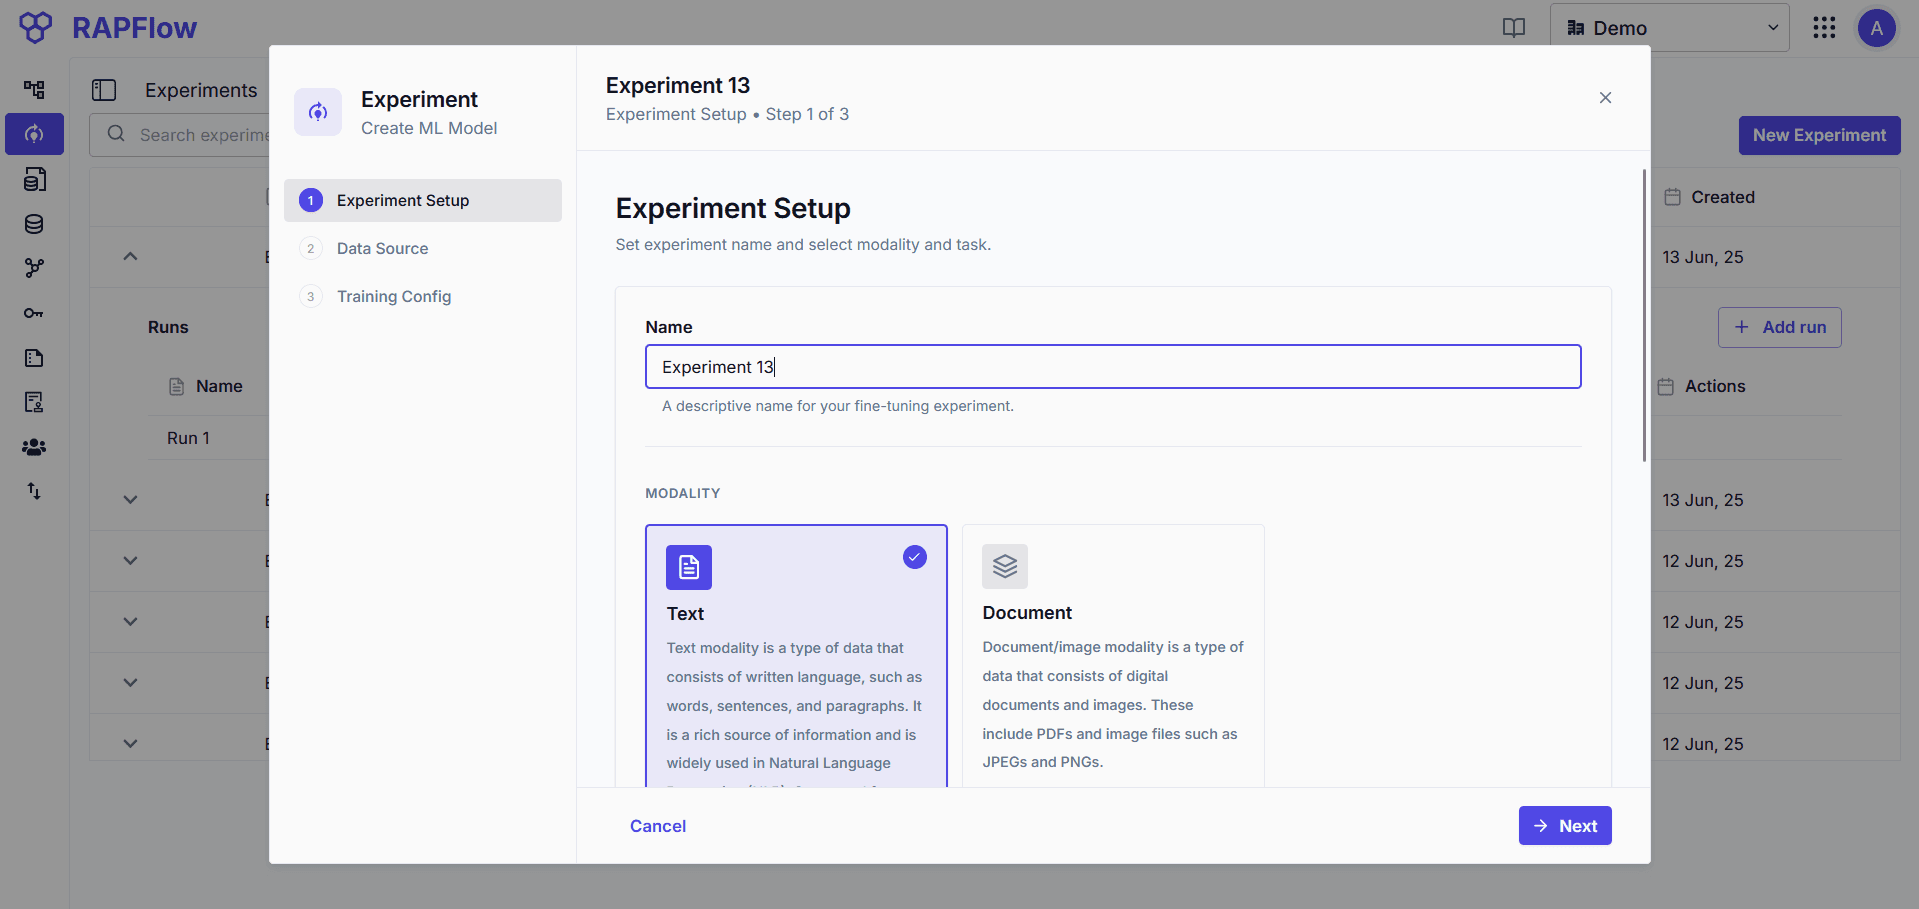The height and width of the screenshot is (909, 1919).
Task: Open the database icon in the sidebar
Action: (34, 224)
